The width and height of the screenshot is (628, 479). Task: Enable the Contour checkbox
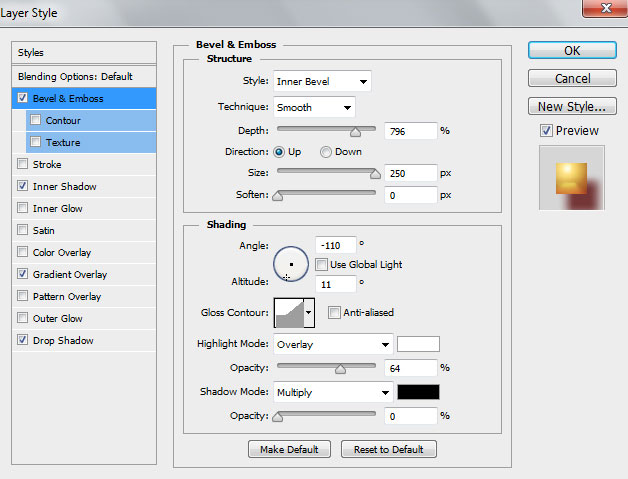pos(35,120)
